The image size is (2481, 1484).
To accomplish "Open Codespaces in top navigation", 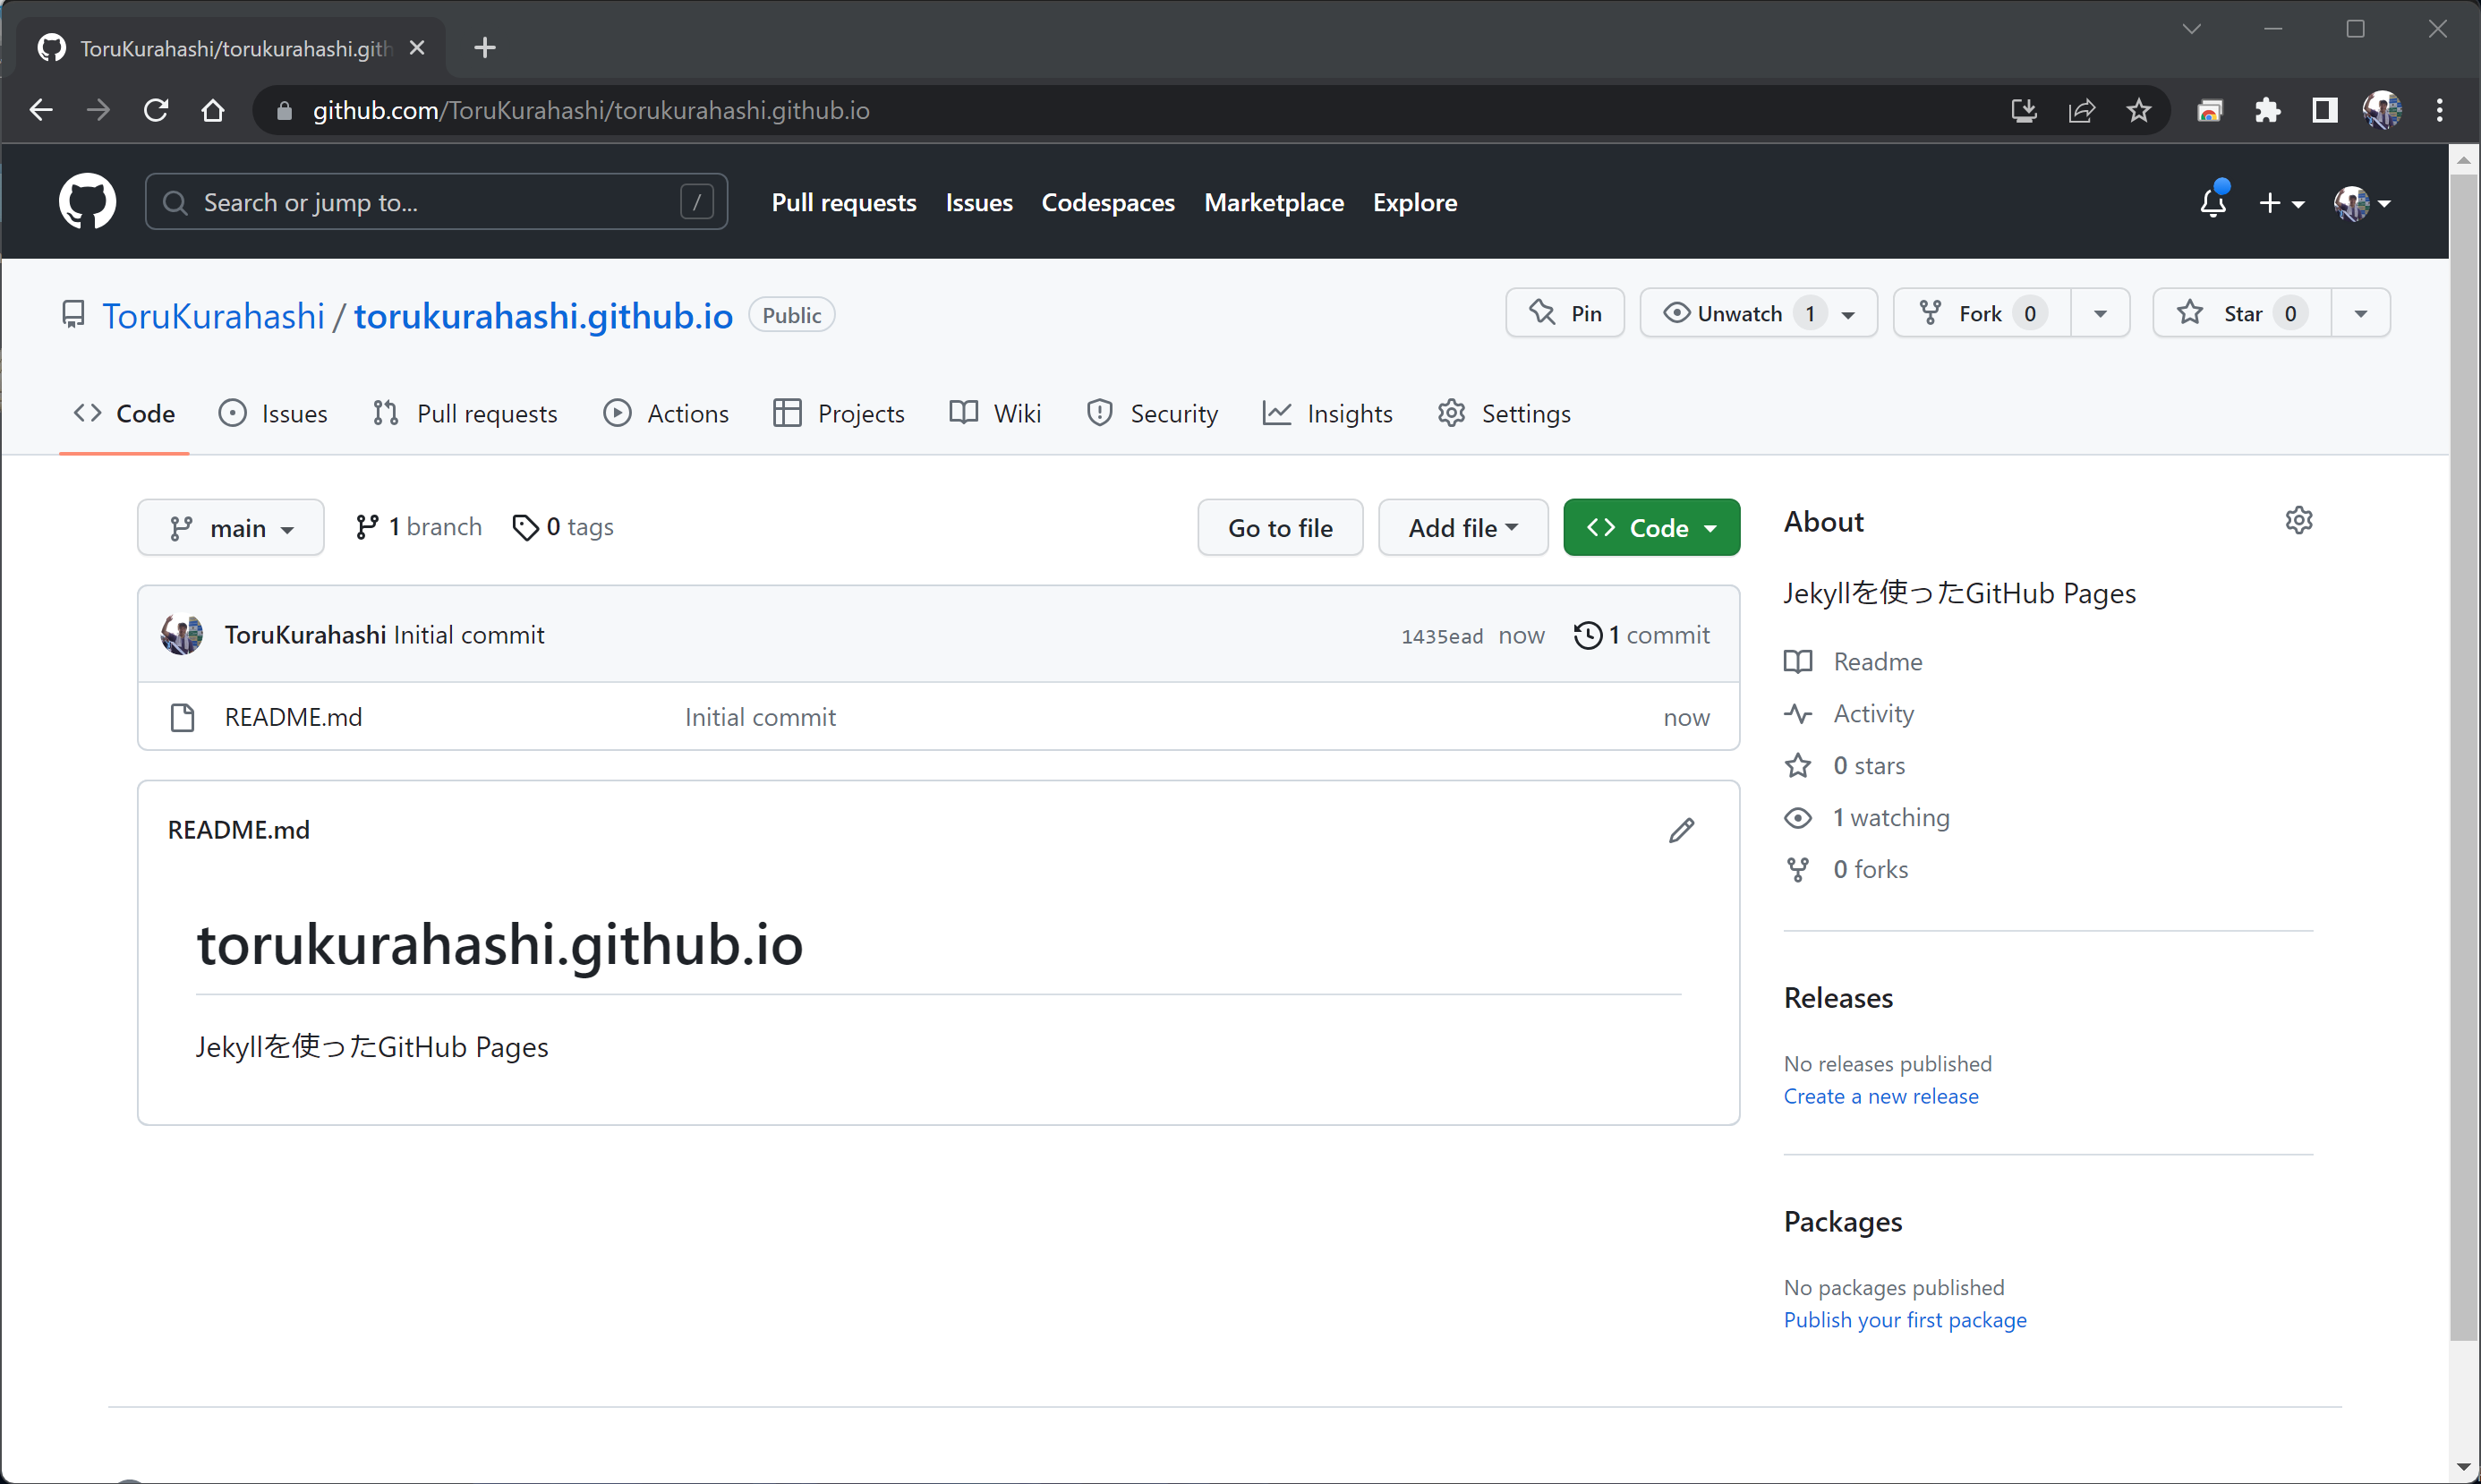I will pyautogui.click(x=1108, y=202).
